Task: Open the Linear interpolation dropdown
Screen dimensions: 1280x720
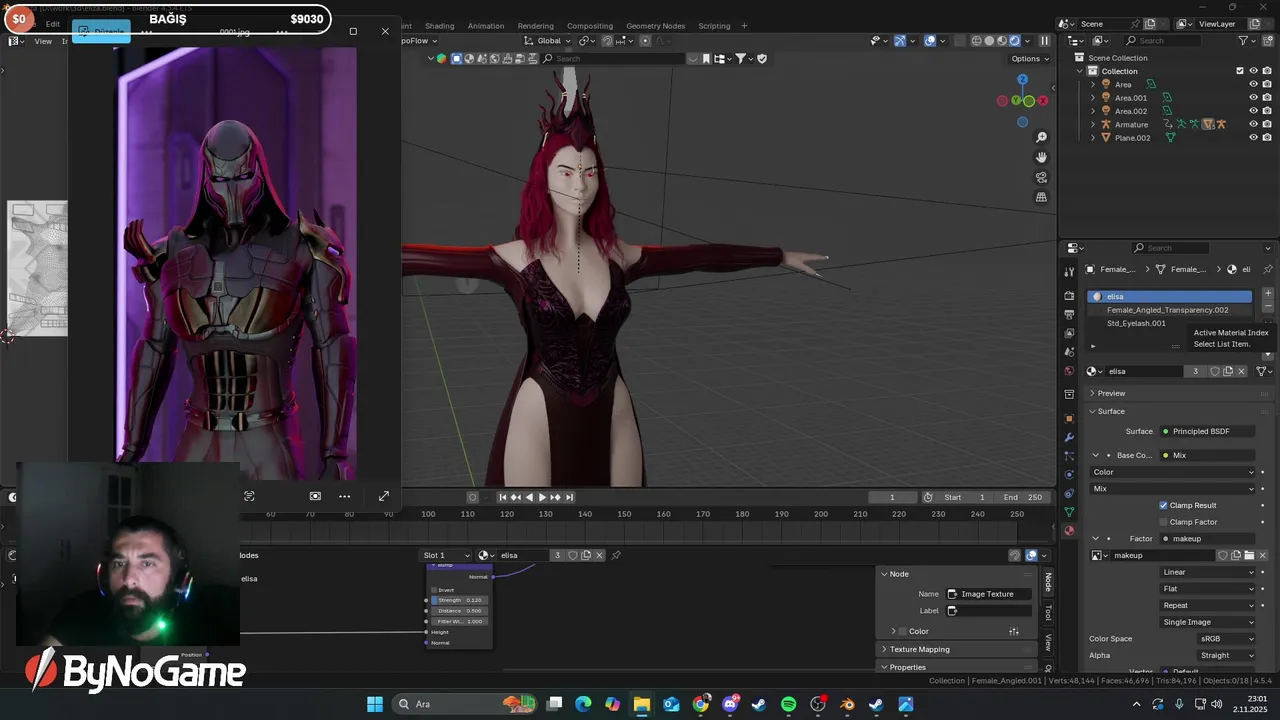Action: click(1208, 572)
